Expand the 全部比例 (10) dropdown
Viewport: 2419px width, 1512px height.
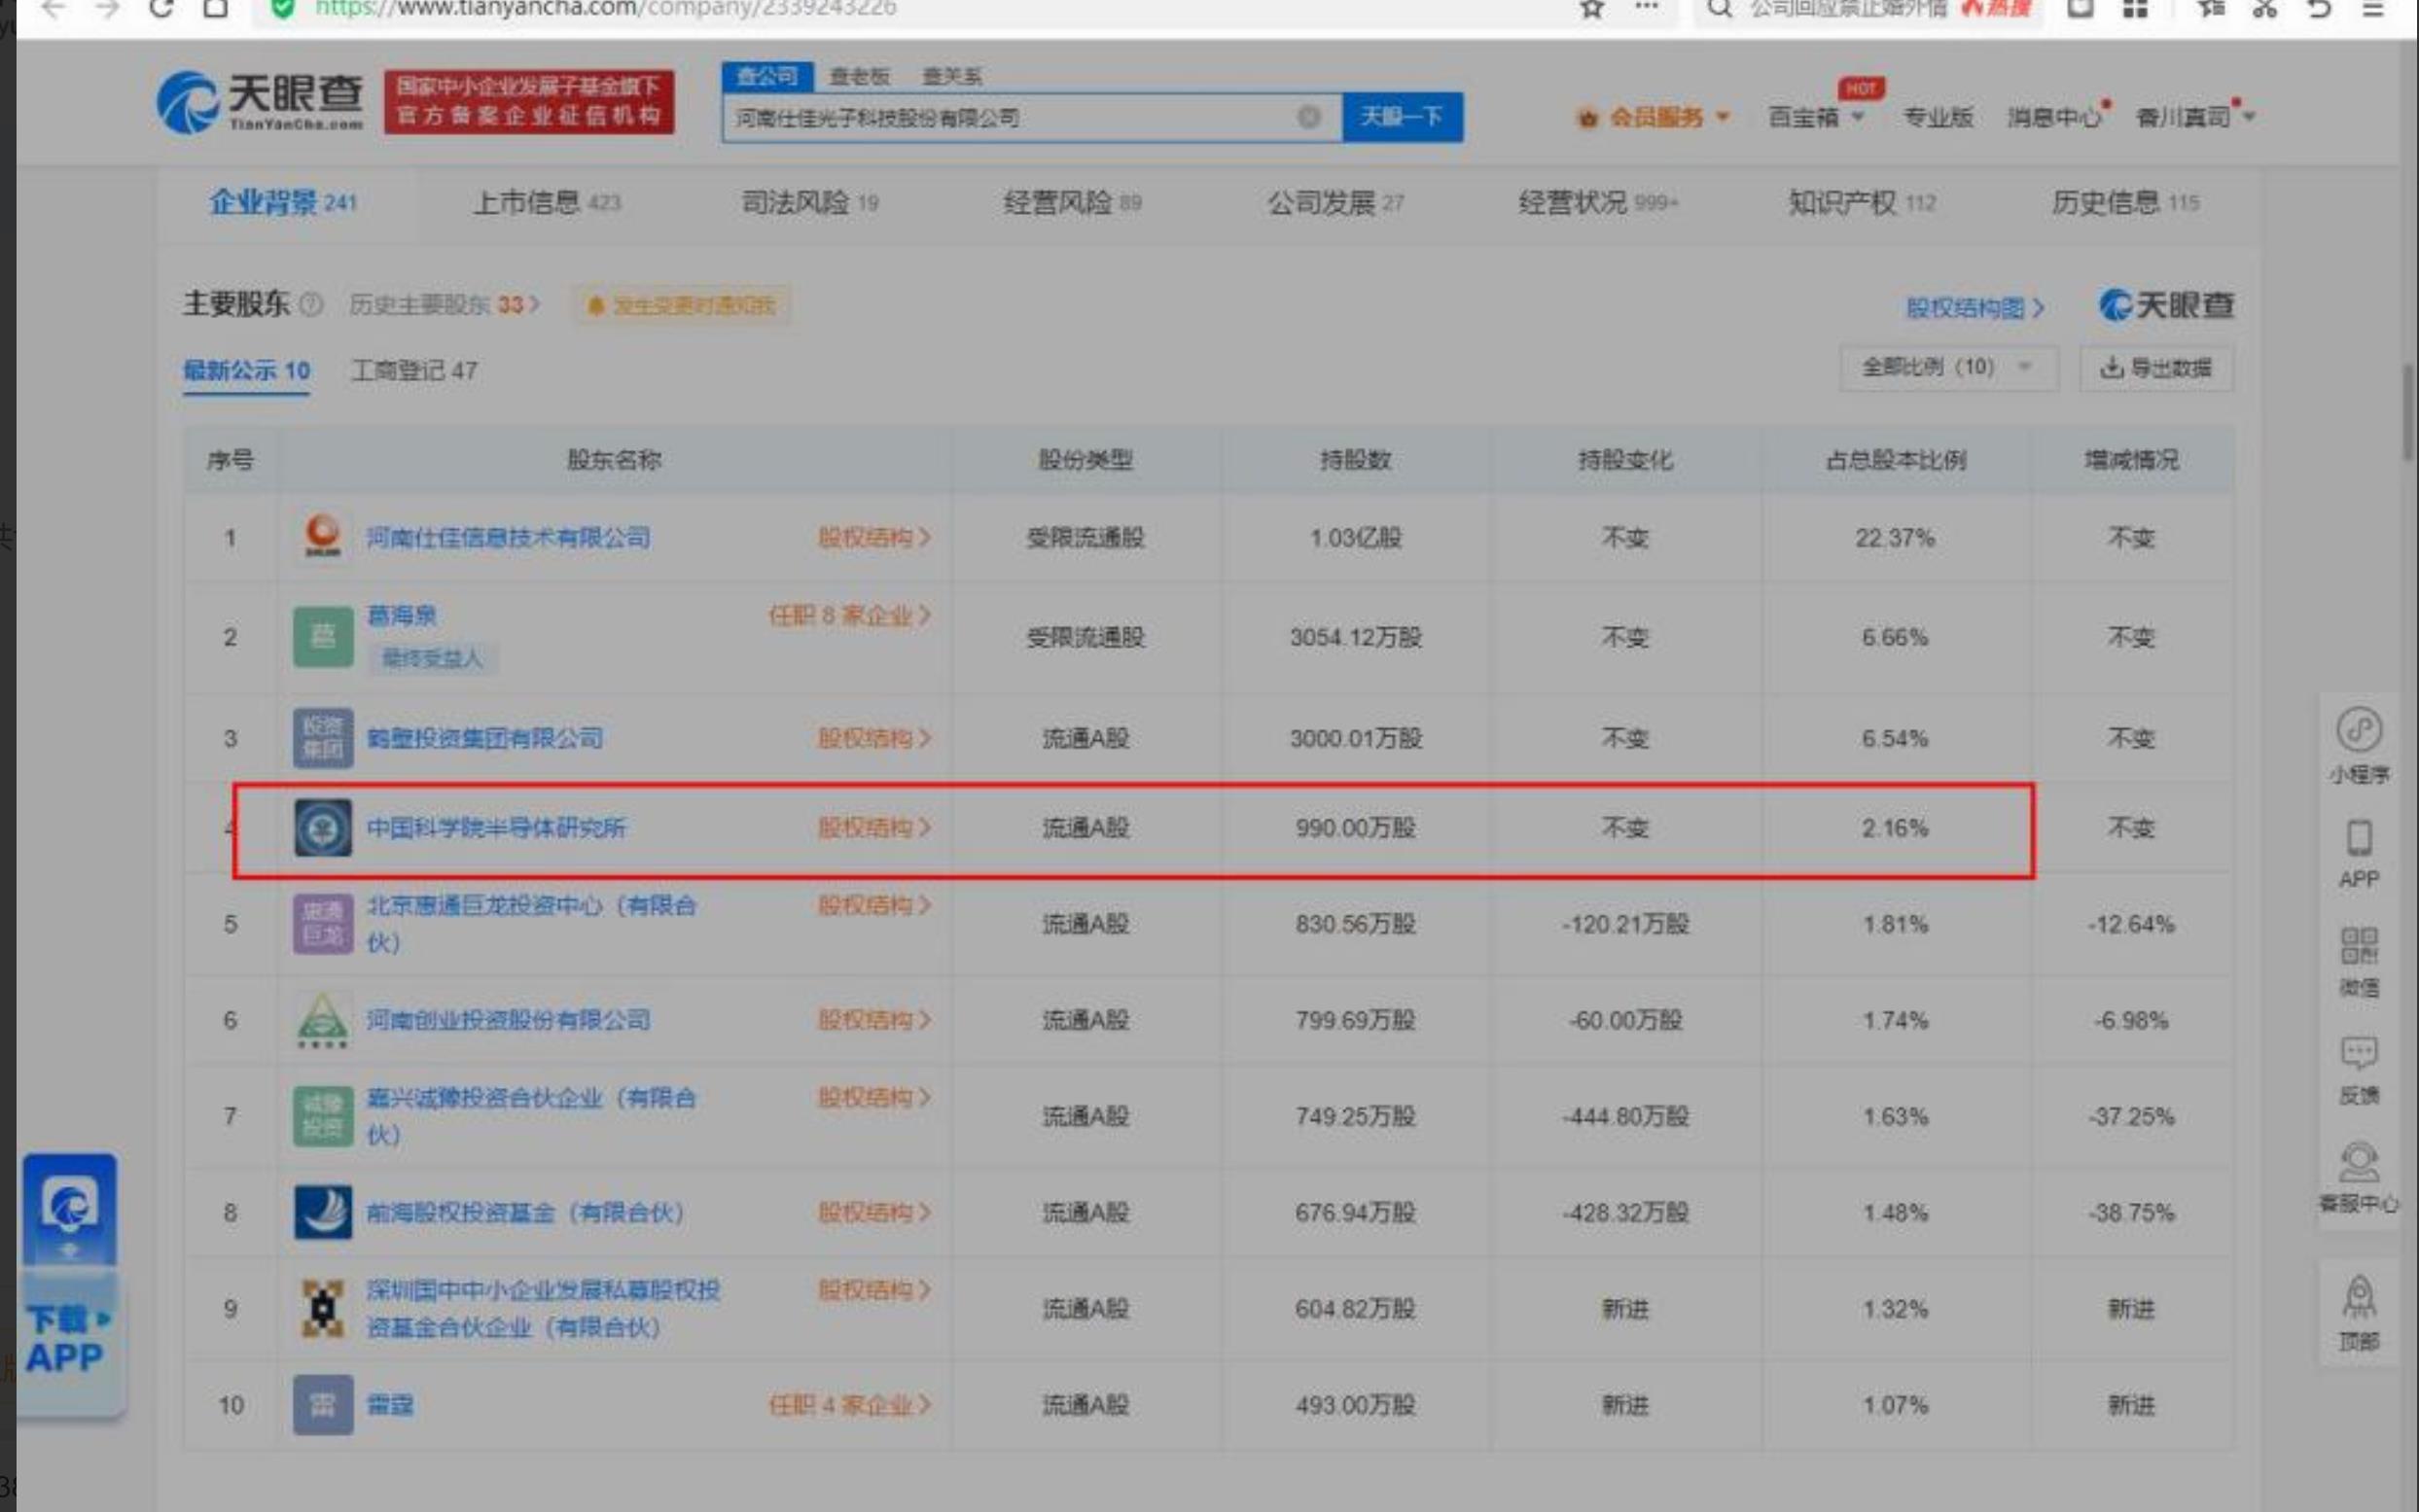(1948, 368)
